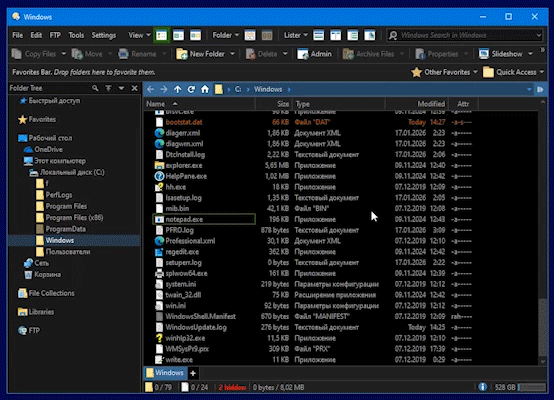Click the Quick Access folder icon
The width and height of the screenshot is (554, 400).
click(x=488, y=72)
